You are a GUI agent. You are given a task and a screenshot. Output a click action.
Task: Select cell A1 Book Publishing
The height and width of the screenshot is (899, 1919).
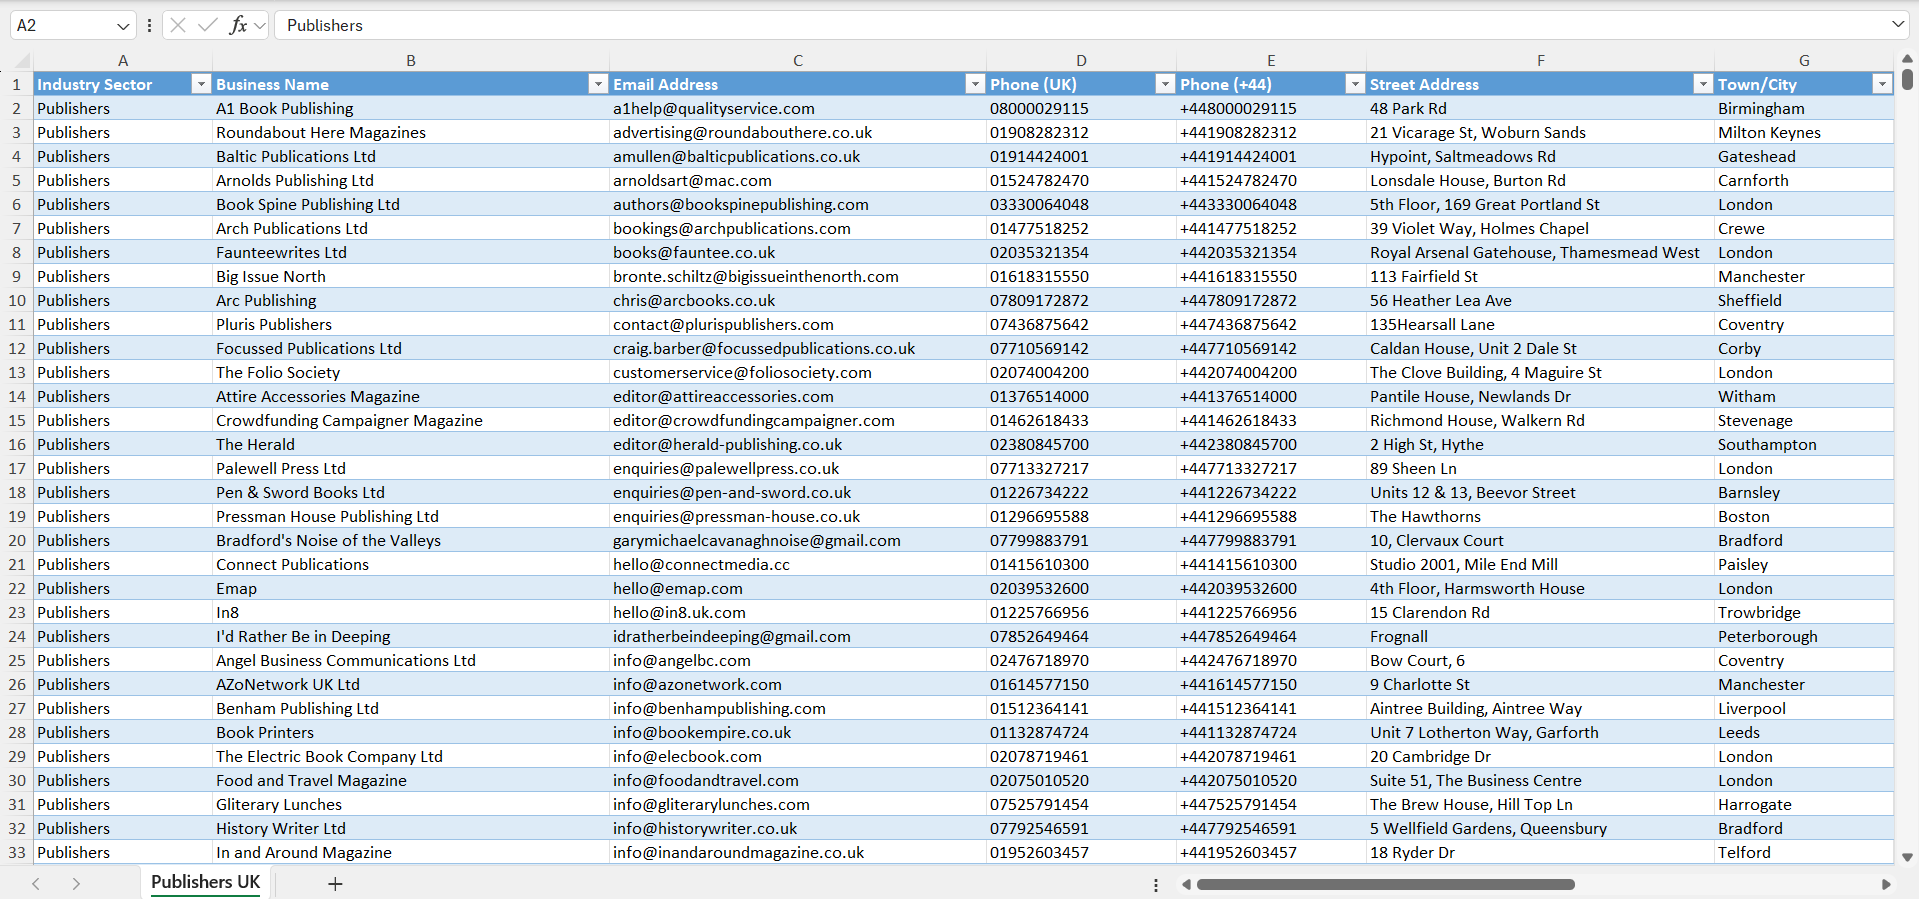[x=411, y=108]
